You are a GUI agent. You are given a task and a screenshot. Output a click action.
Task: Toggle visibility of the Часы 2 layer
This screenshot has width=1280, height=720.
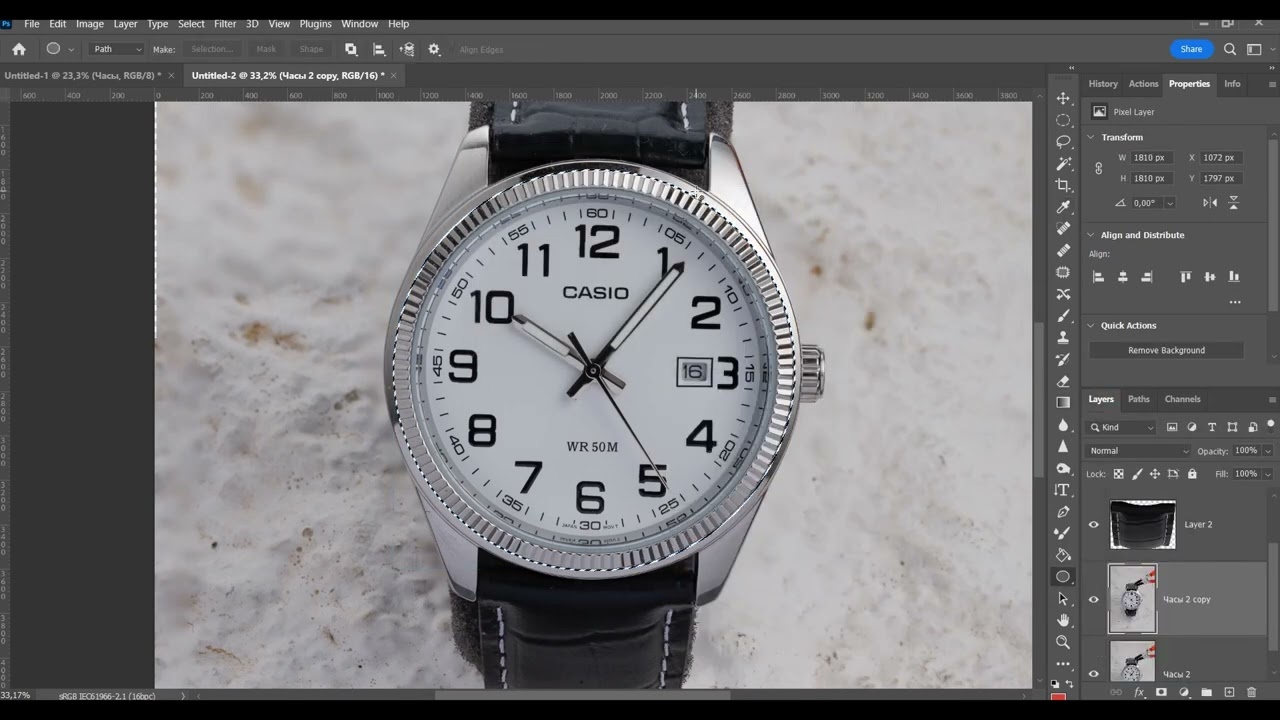click(1093, 674)
